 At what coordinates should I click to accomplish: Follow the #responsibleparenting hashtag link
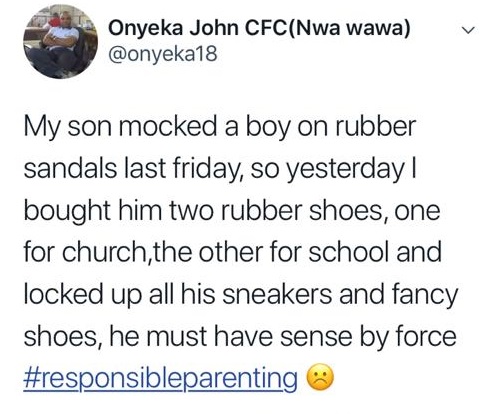(x=160, y=379)
